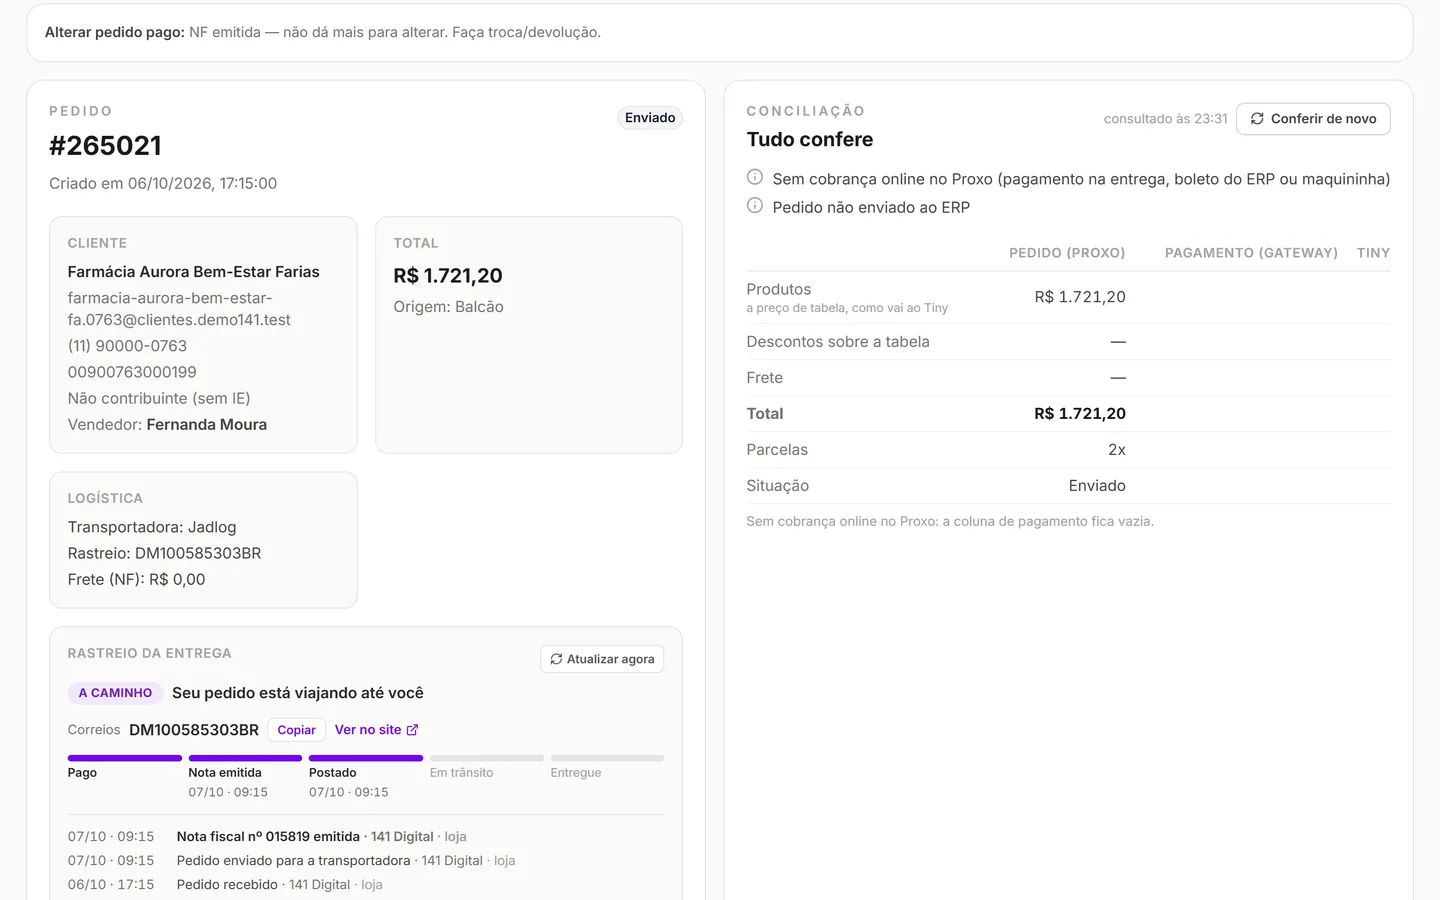The image size is (1440, 900).
Task: Click 'PEDIDO (PROXO)' column header
Action: coord(1067,253)
